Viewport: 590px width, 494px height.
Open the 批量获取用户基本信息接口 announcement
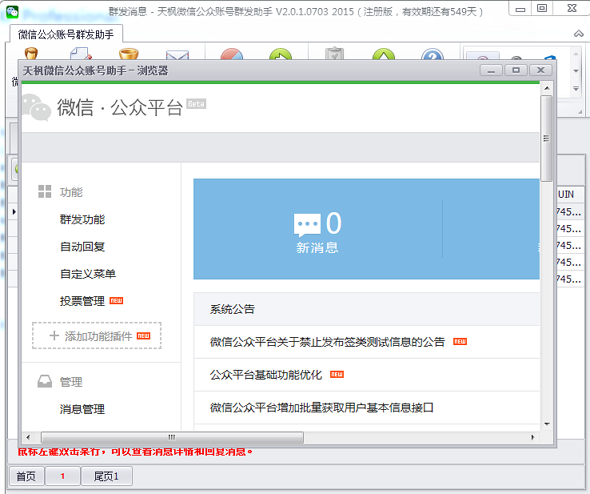pos(321,407)
